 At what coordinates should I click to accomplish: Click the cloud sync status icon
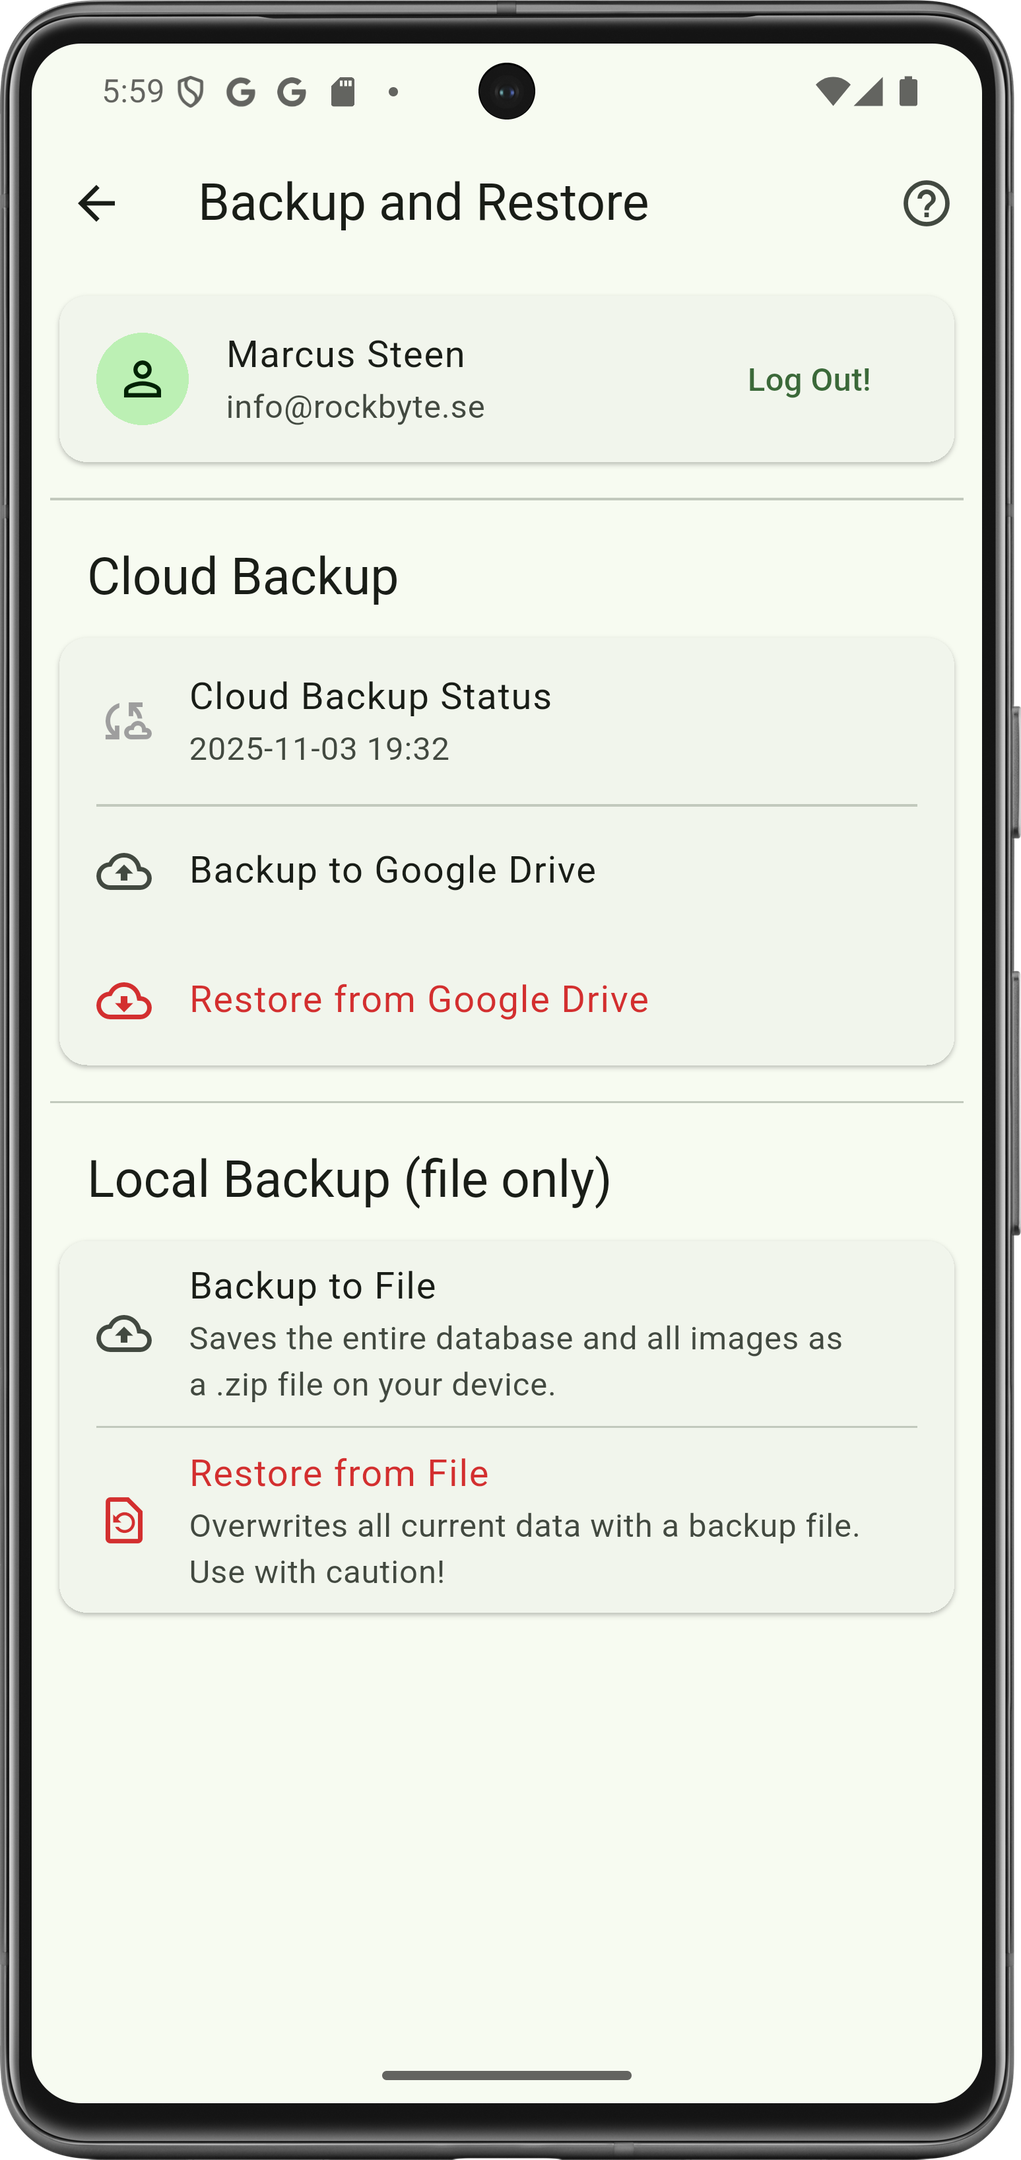click(128, 721)
